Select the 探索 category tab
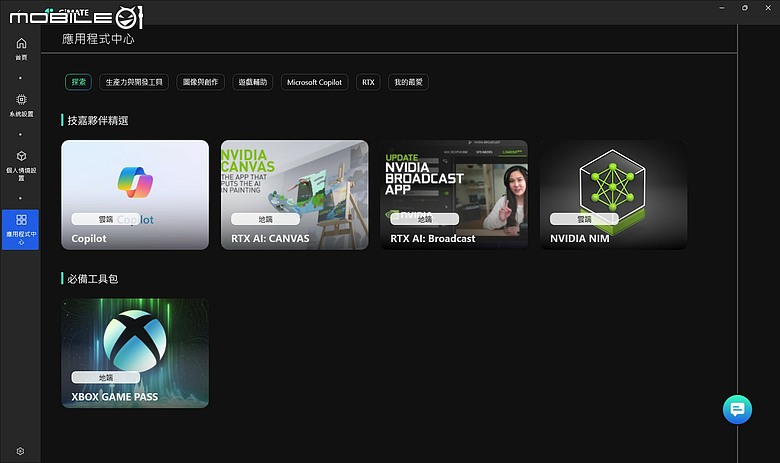Screen dimensions: 780x463 [79, 82]
